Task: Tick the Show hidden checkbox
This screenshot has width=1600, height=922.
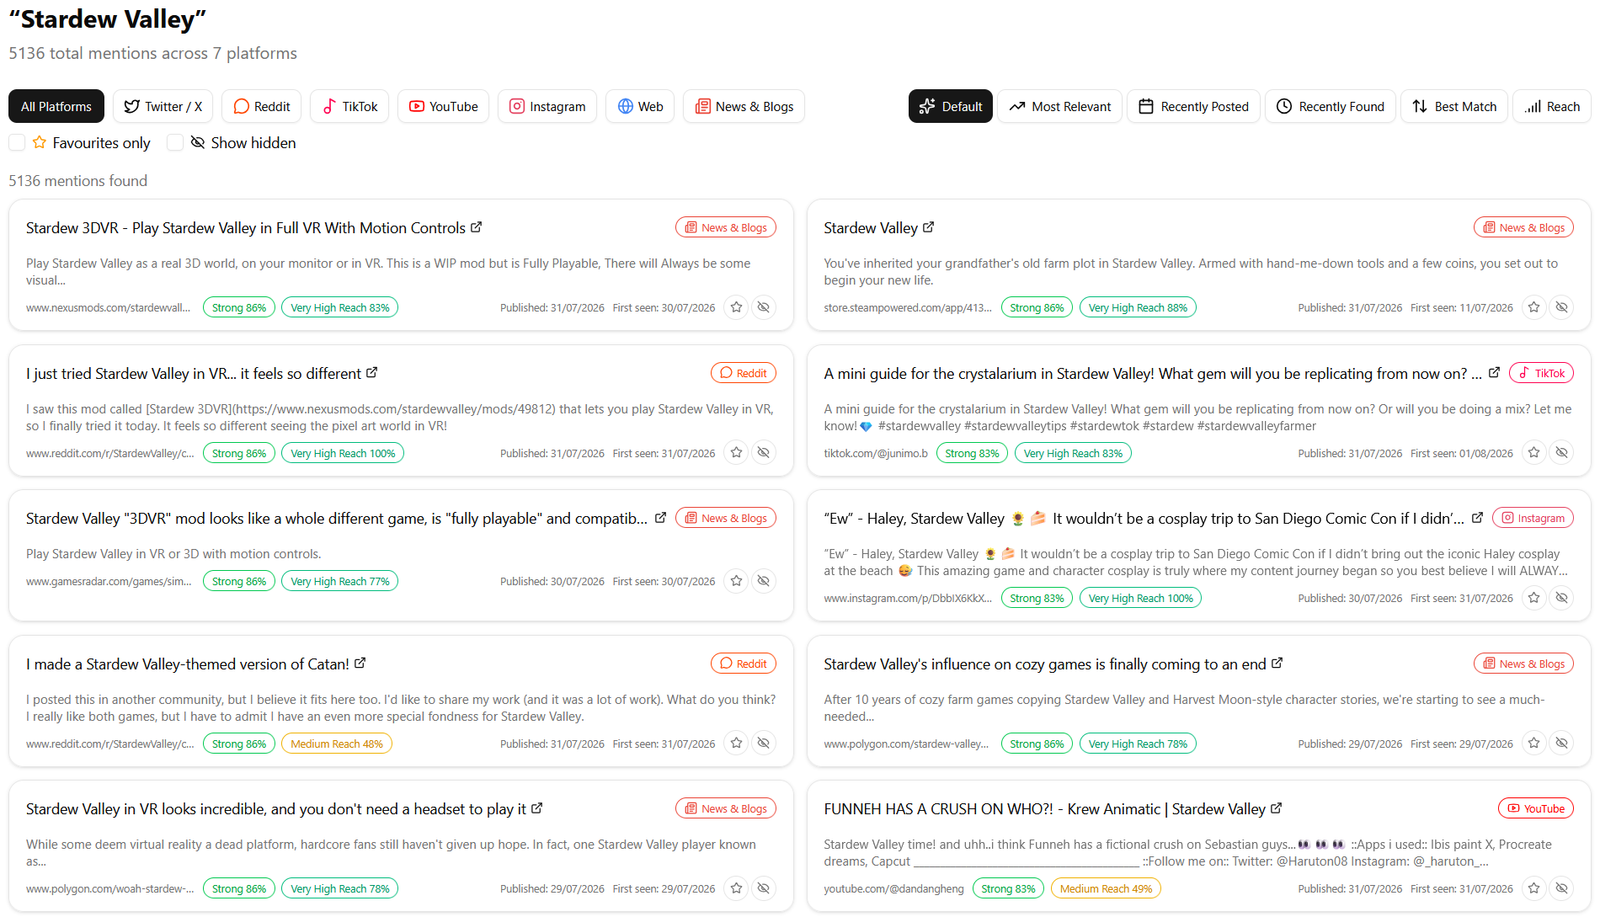Action: click(x=175, y=143)
